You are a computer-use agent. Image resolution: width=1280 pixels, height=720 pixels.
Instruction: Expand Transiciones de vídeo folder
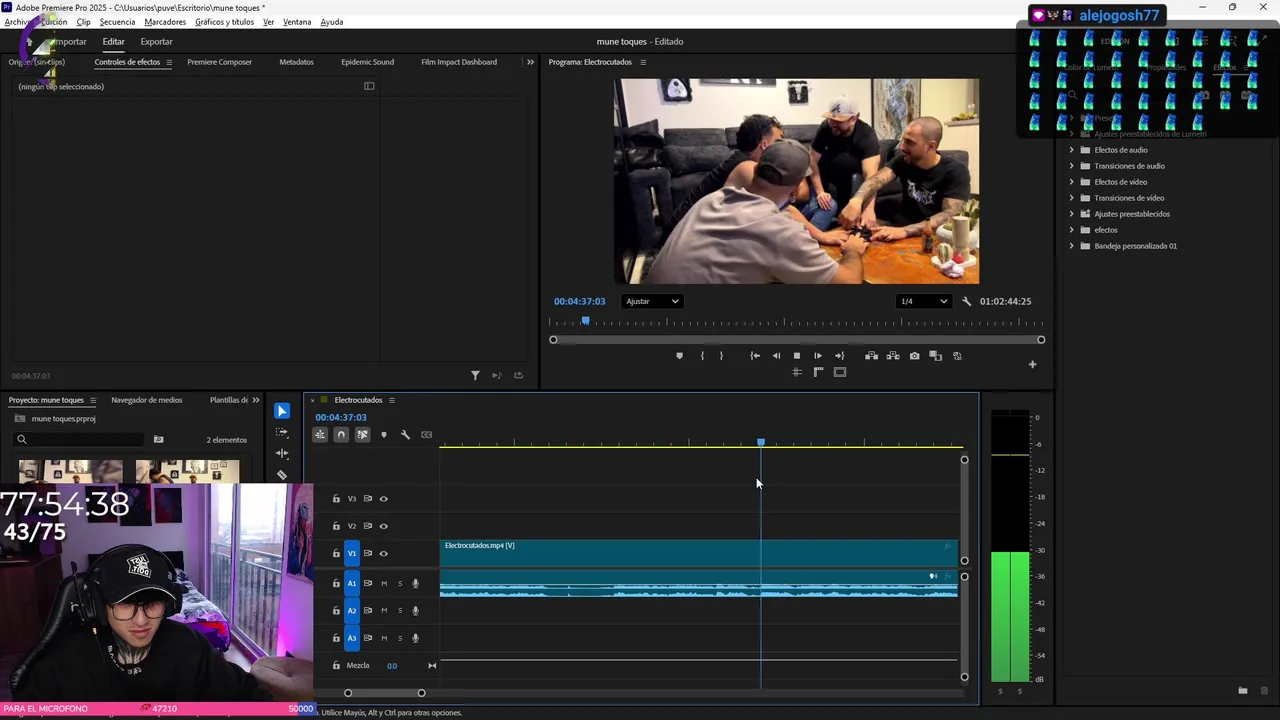click(x=1072, y=198)
